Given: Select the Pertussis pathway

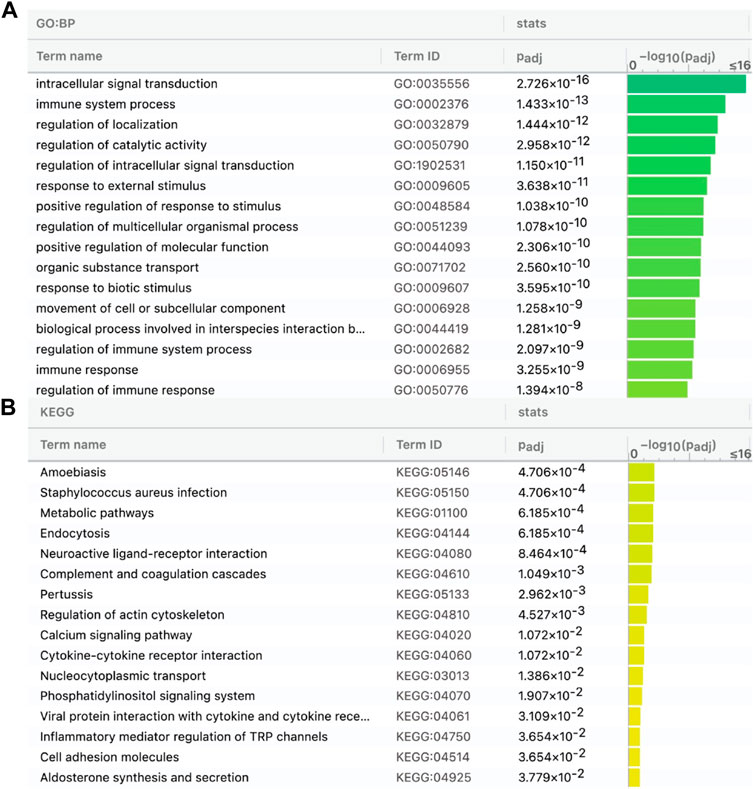Looking at the screenshot, I should pyautogui.click(x=66, y=594).
